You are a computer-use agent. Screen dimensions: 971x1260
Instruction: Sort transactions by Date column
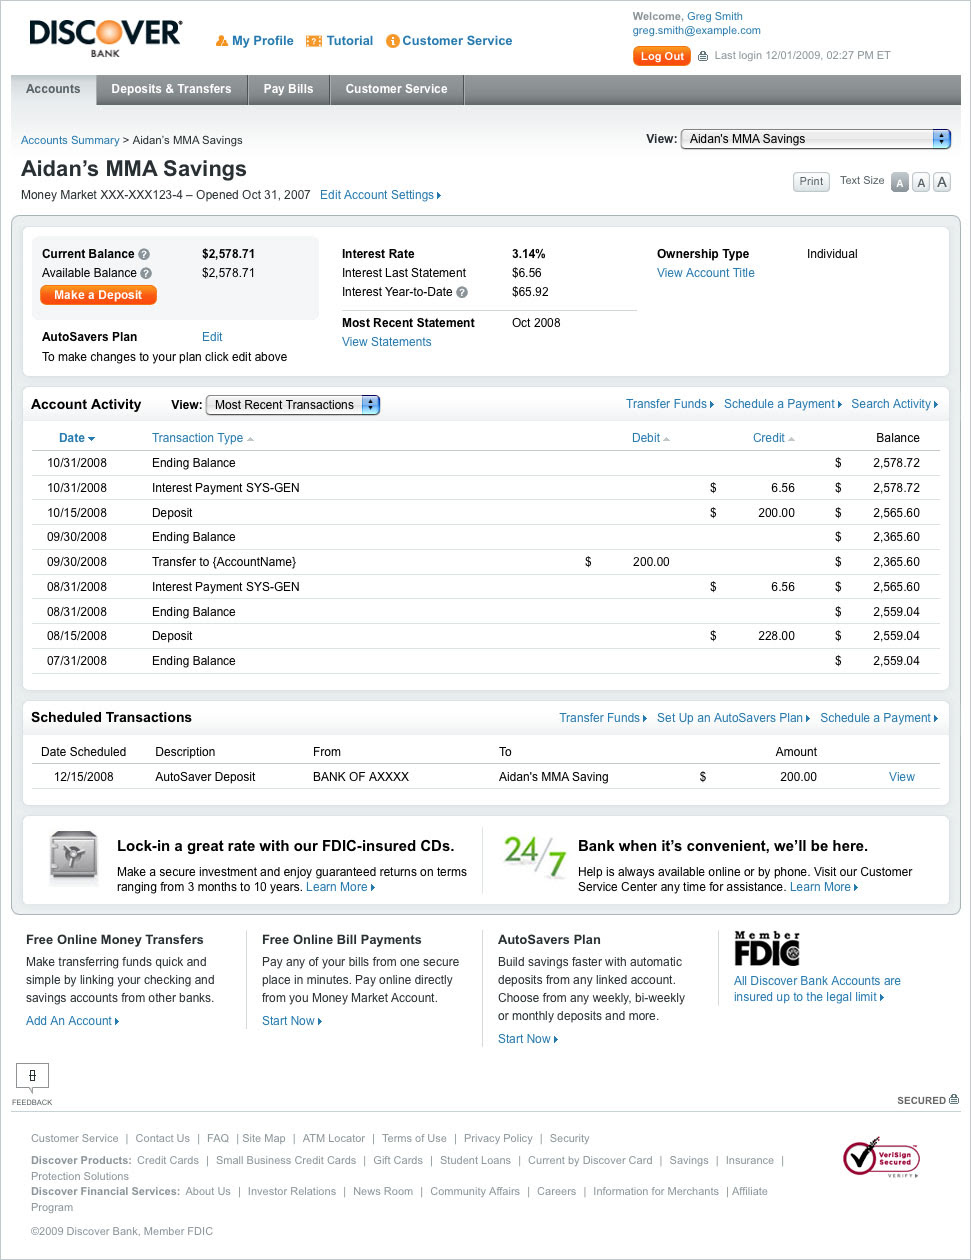77,438
